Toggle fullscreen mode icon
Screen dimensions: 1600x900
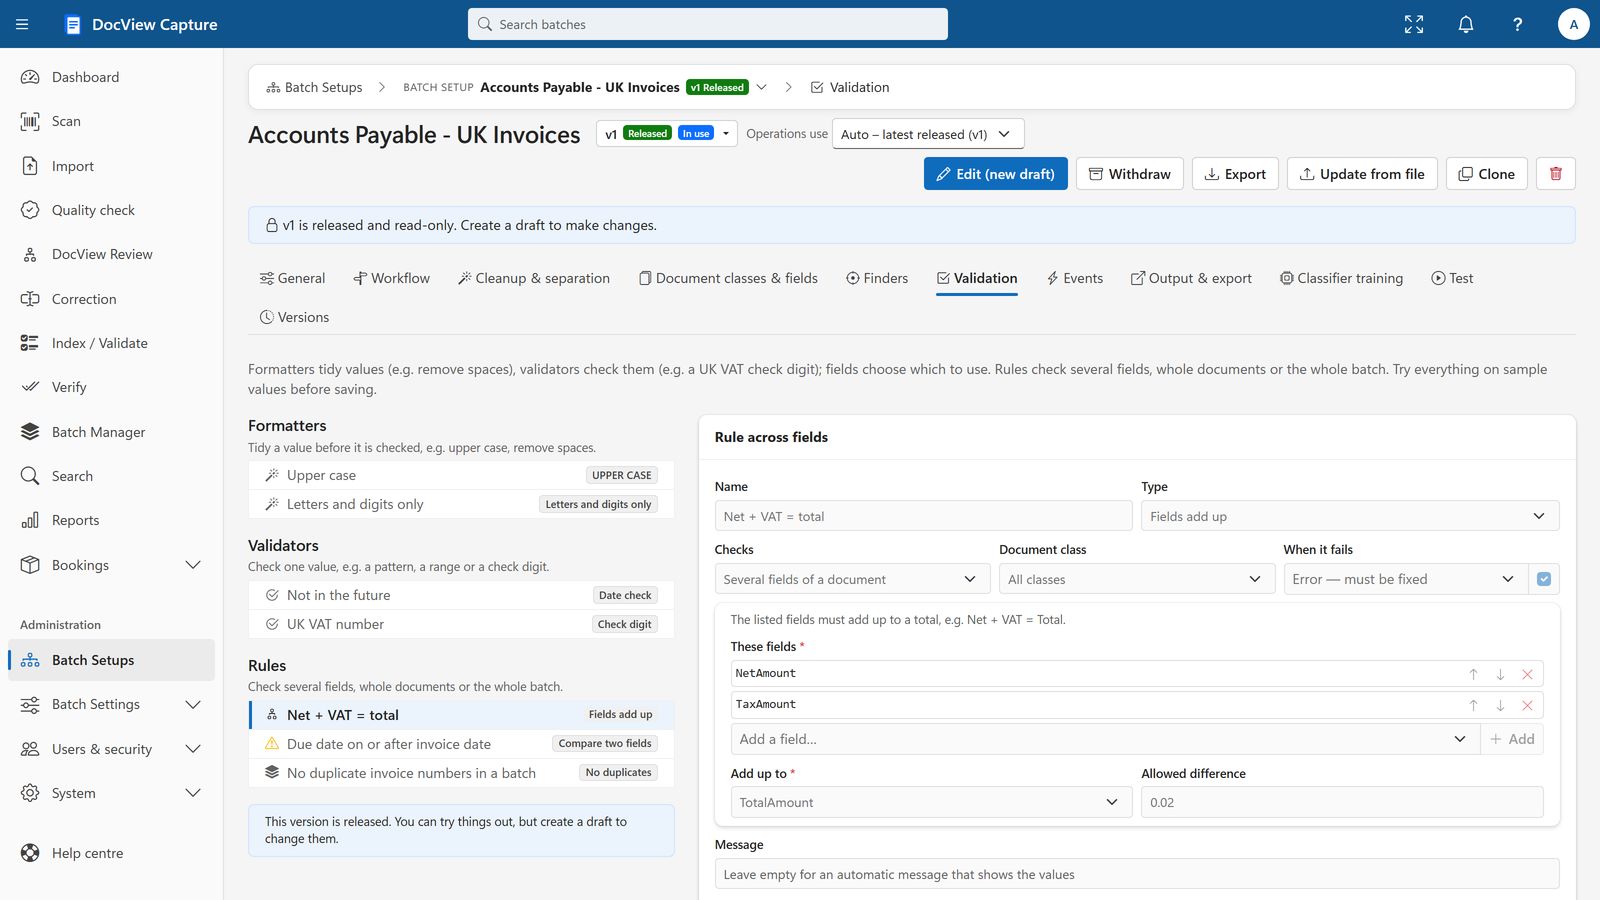click(1414, 24)
